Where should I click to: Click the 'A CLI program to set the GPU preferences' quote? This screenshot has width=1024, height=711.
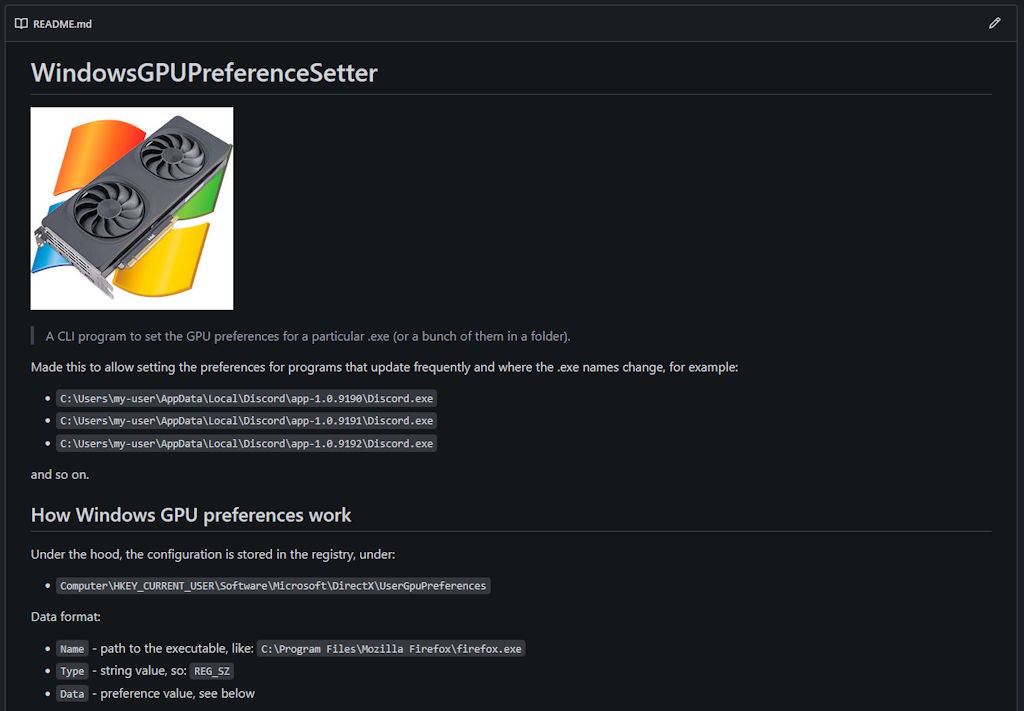pos(308,336)
